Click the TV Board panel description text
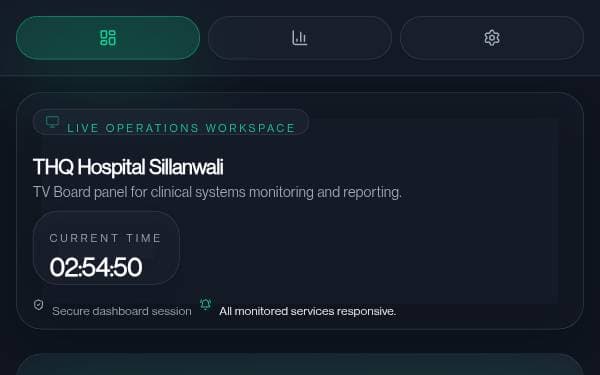Screen dimensions: 600x375 coord(217,192)
